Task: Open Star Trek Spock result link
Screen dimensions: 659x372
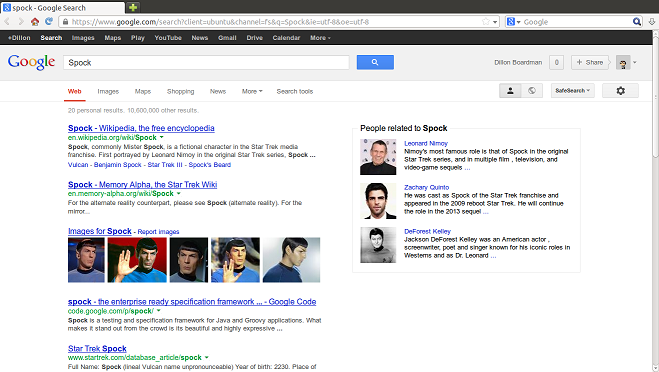Action: 97,348
